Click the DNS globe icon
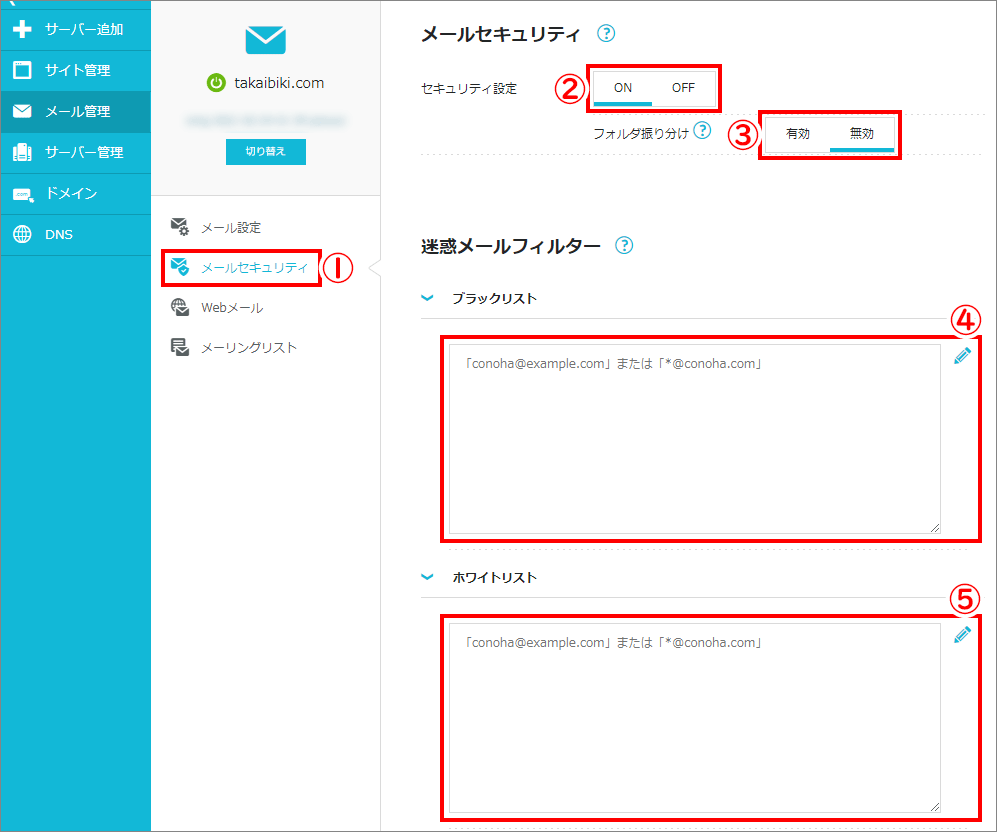The width and height of the screenshot is (997, 832). click(22, 235)
